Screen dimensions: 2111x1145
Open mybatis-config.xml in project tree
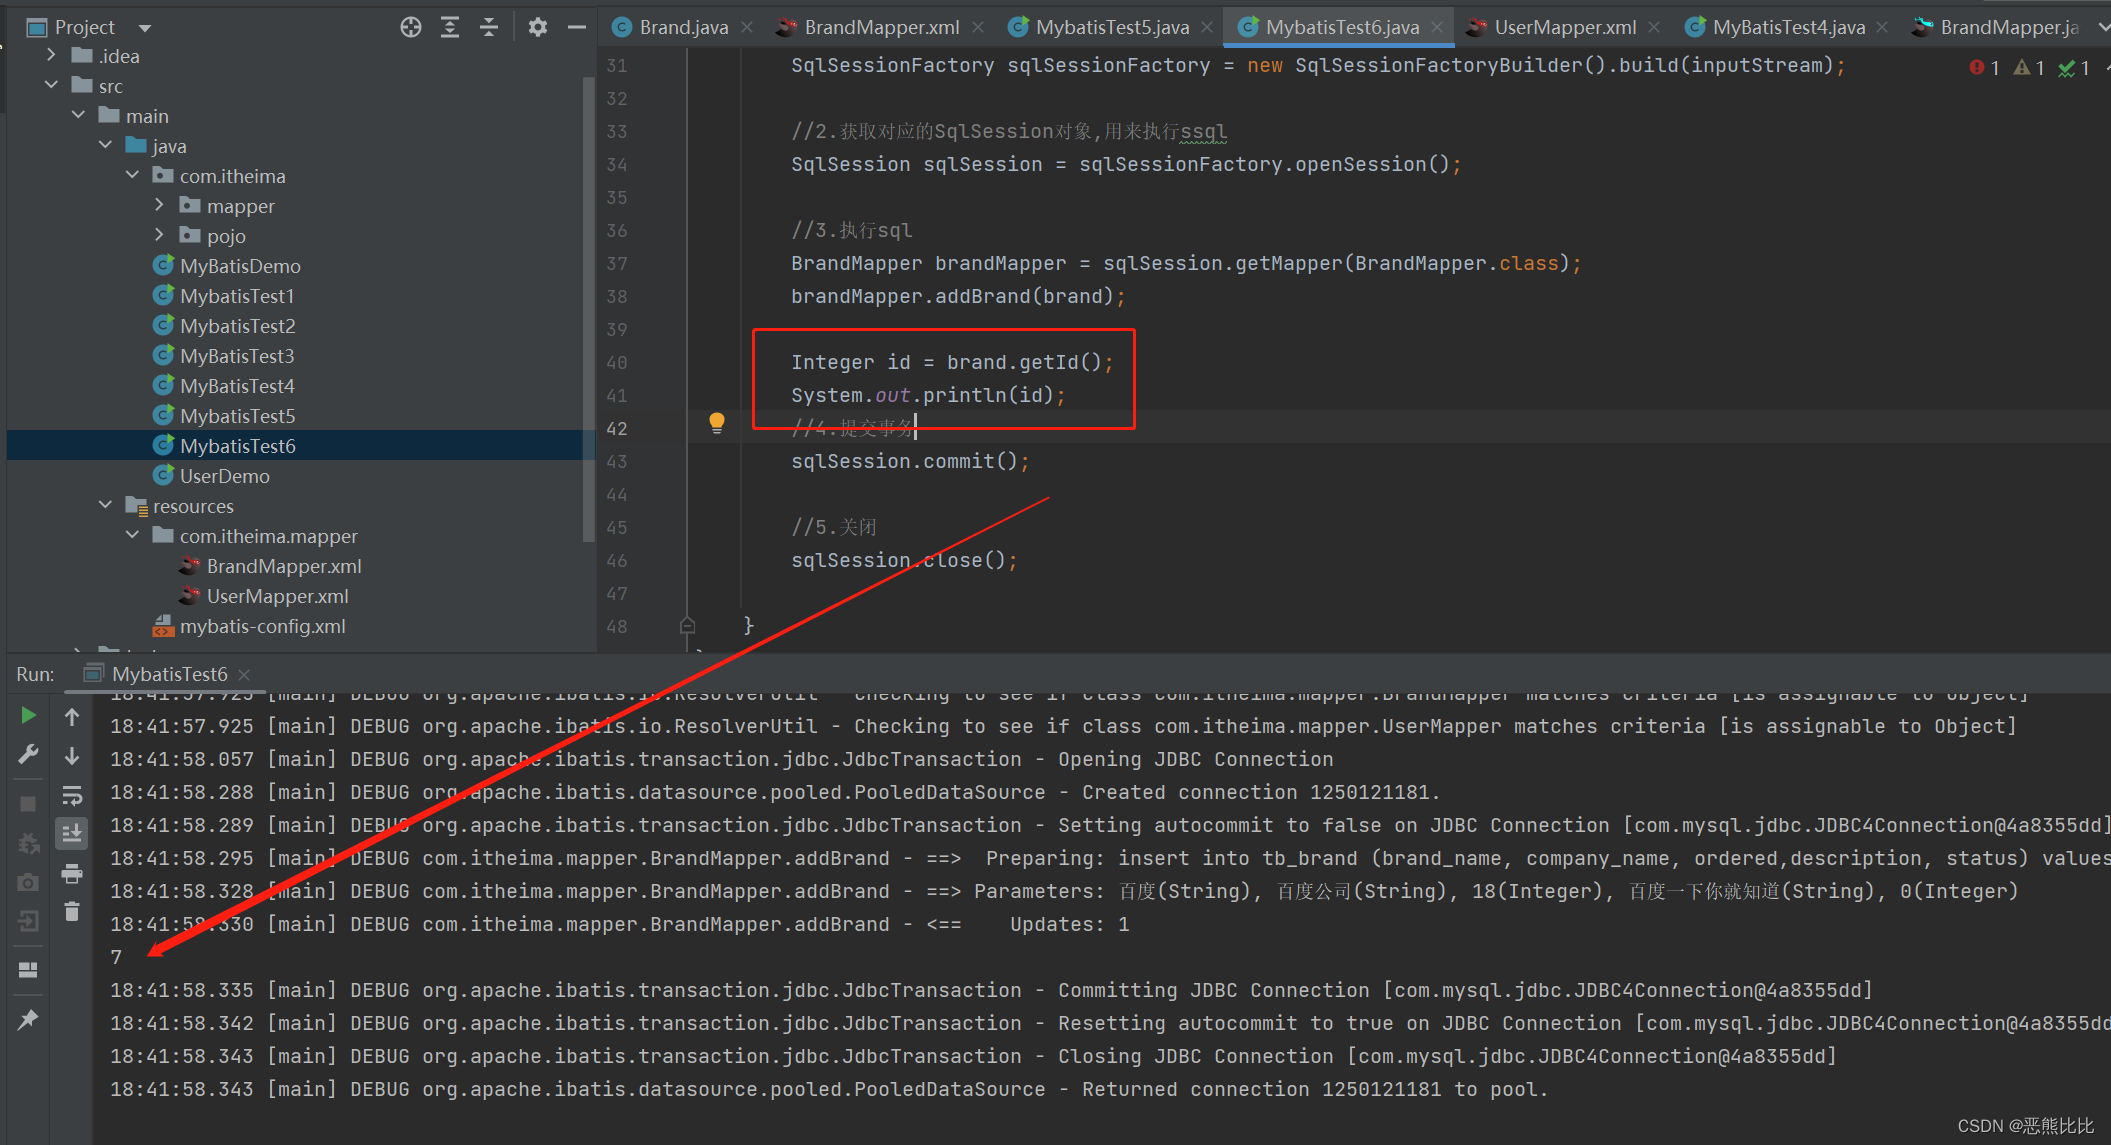[x=262, y=626]
